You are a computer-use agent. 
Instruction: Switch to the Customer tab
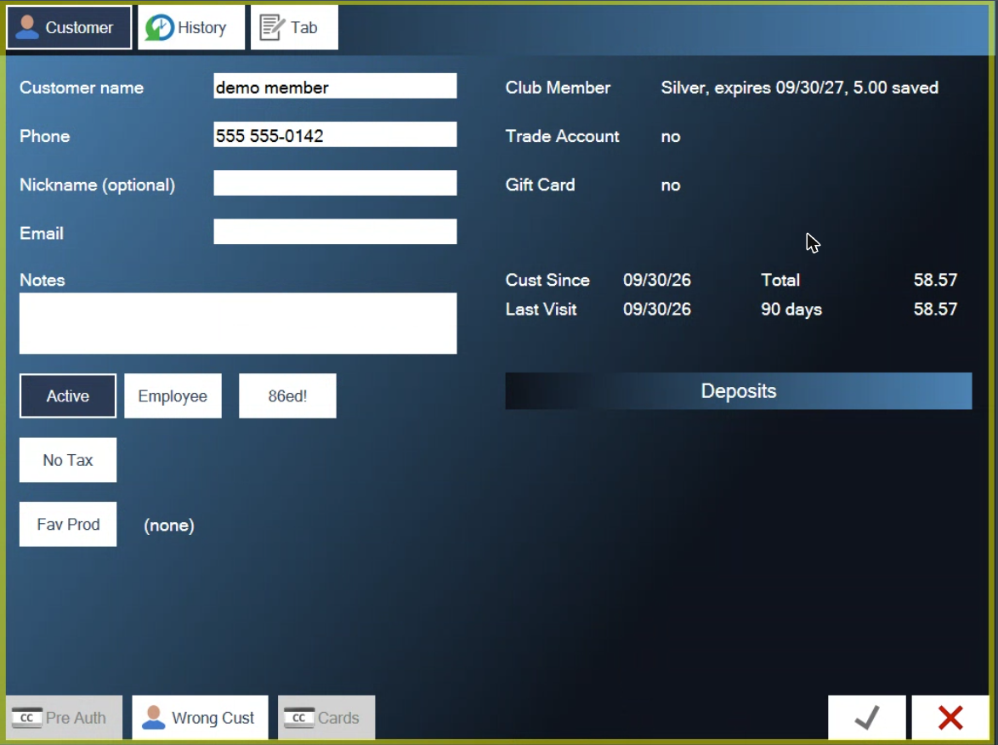pyautogui.click(x=69, y=27)
